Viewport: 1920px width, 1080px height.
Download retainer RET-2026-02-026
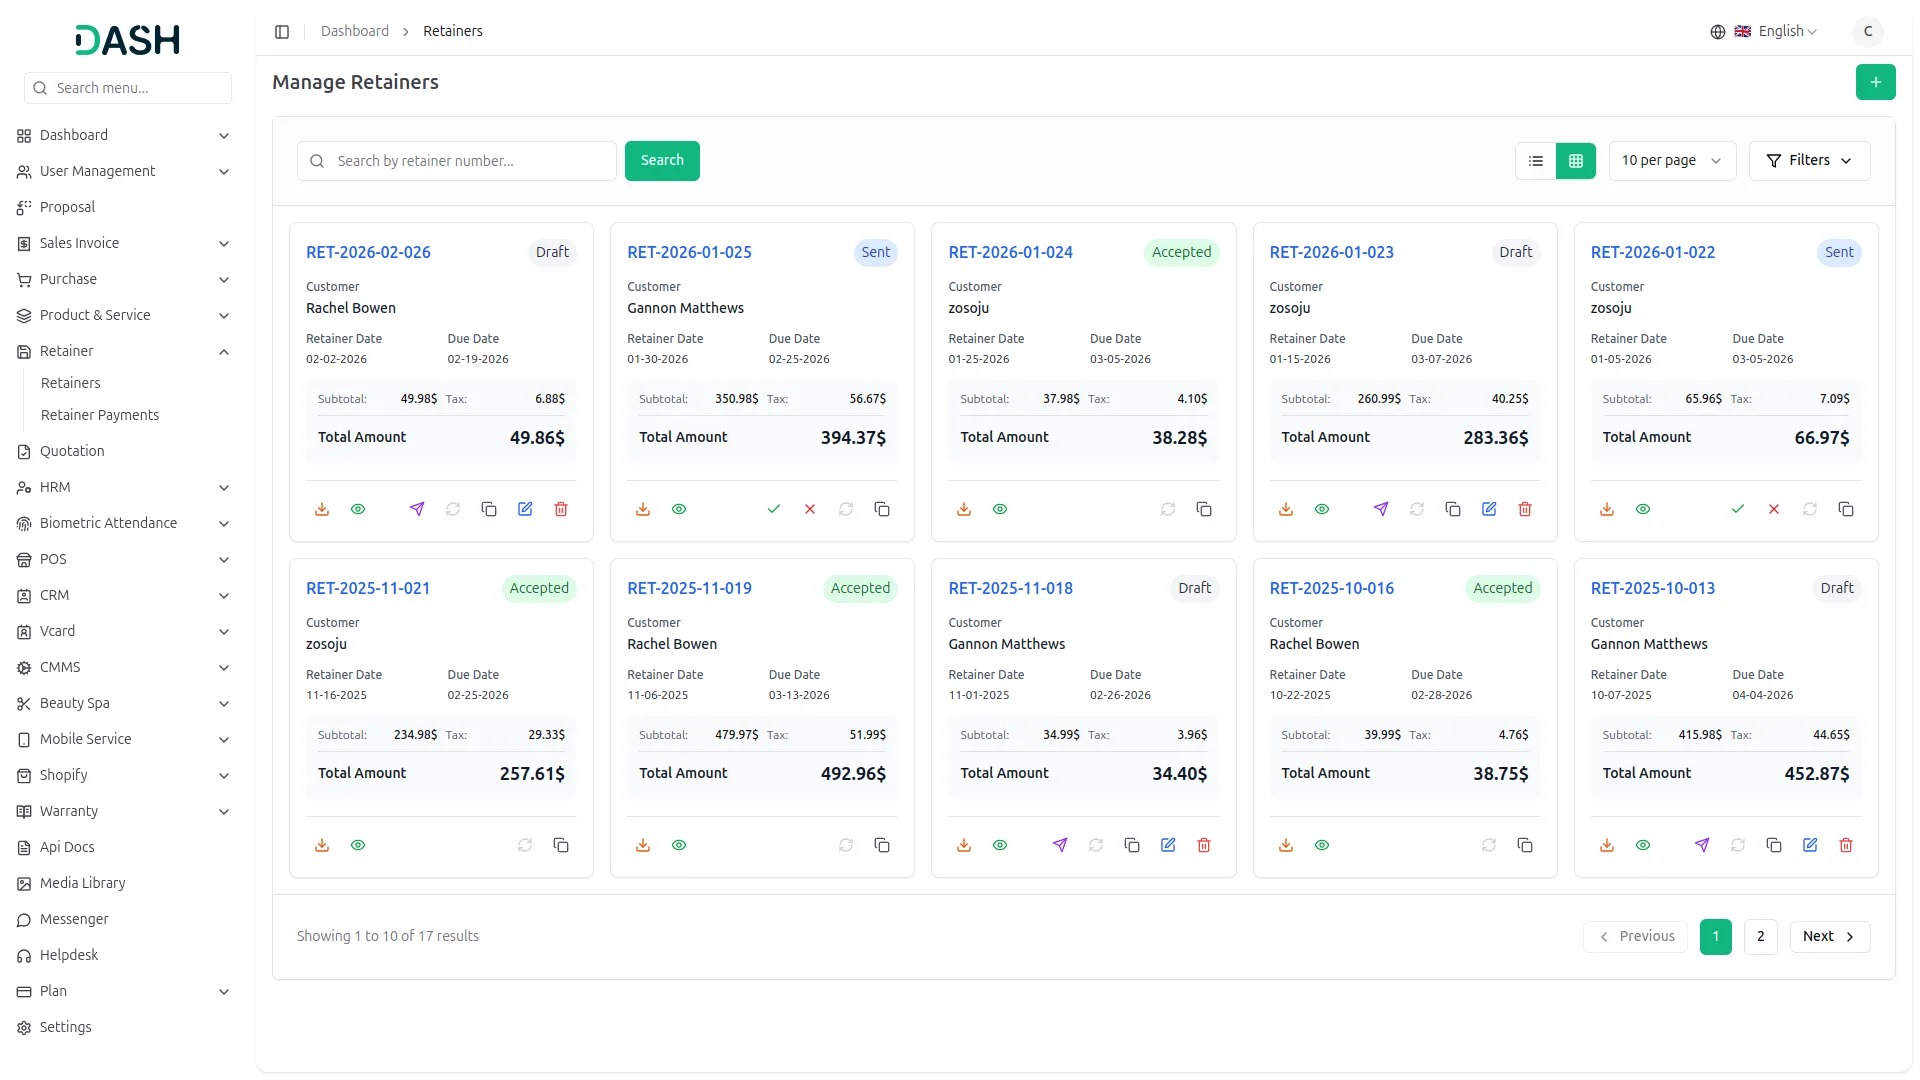tap(322, 509)
